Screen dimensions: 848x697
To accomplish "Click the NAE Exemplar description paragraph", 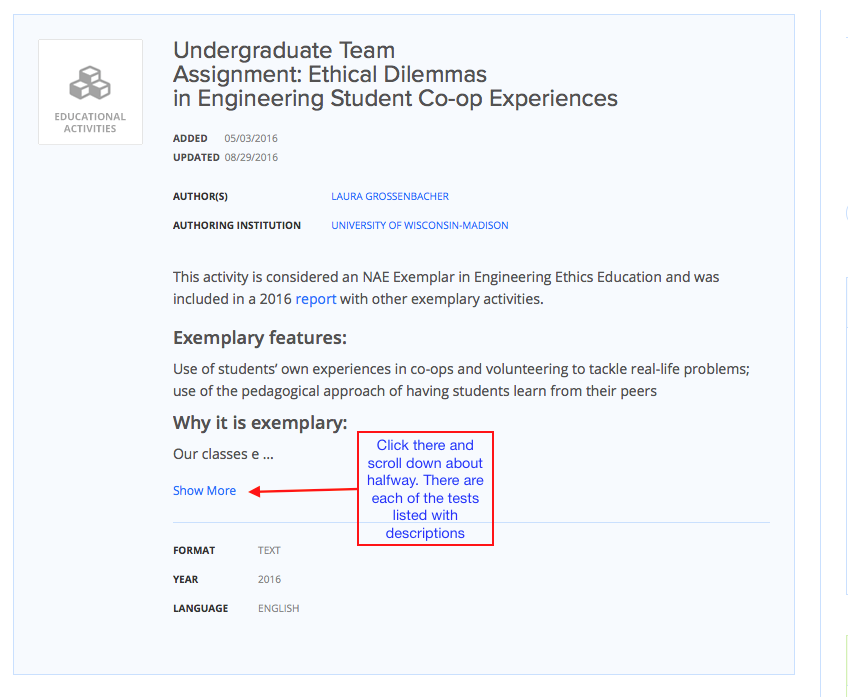I will 446,288.
